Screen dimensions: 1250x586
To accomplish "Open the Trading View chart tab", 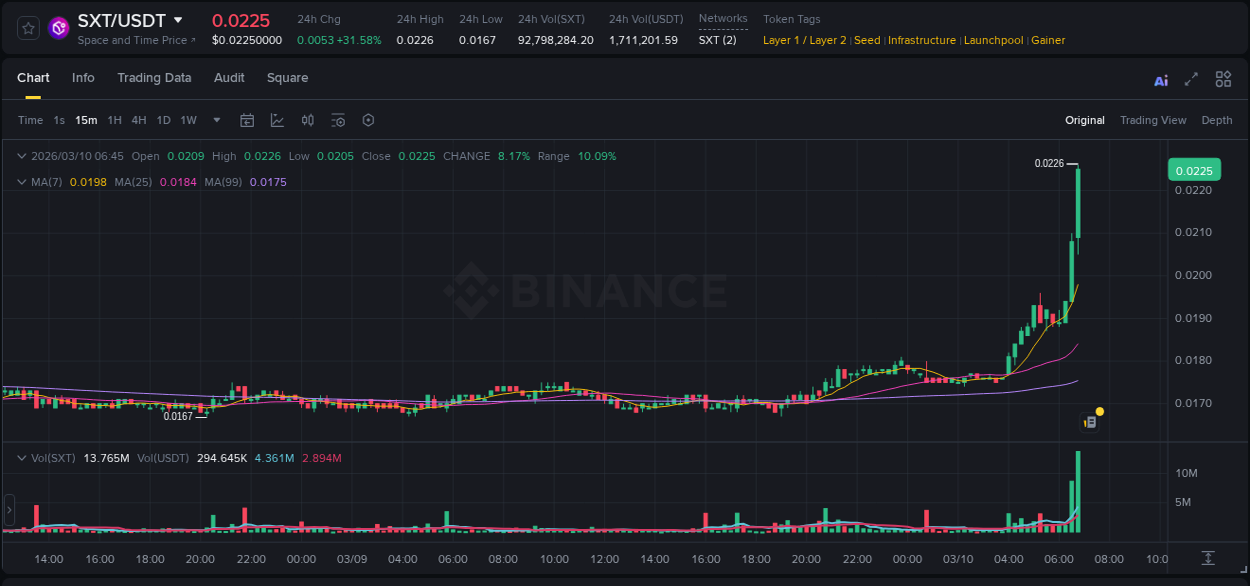I will [1153, 120].
